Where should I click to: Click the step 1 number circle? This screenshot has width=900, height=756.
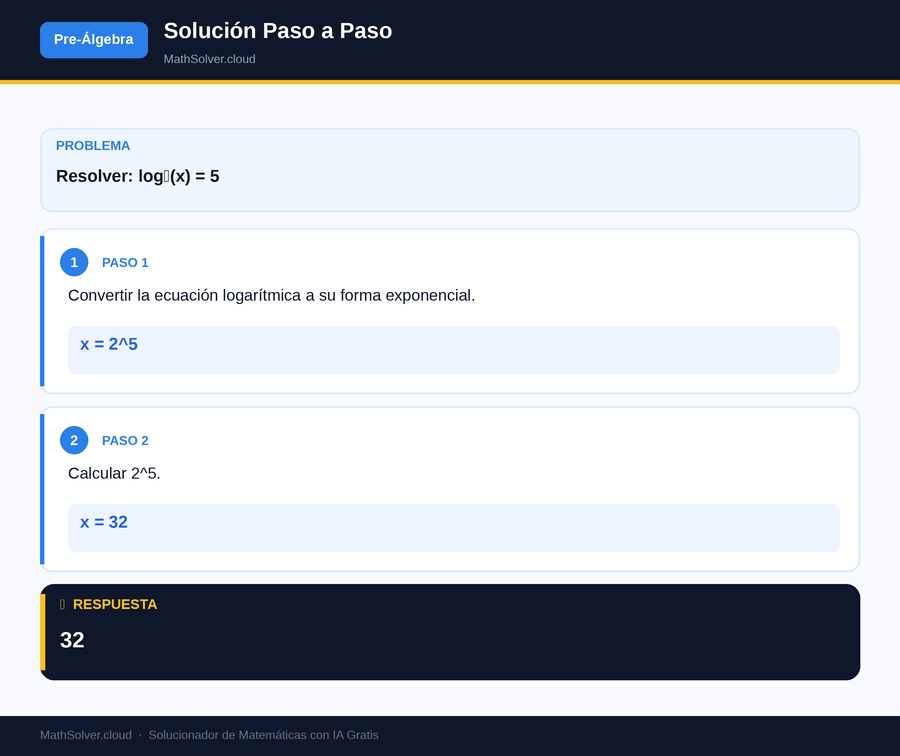[74, 262]
